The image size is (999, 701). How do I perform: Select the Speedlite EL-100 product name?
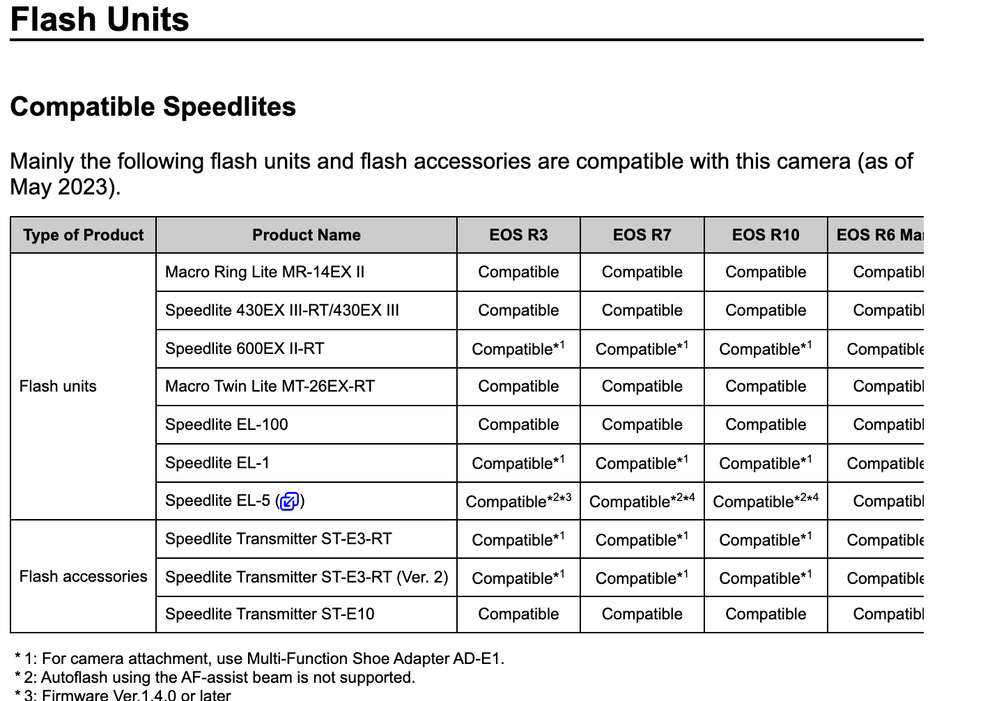pyautogui.click(x=226, y=424)
